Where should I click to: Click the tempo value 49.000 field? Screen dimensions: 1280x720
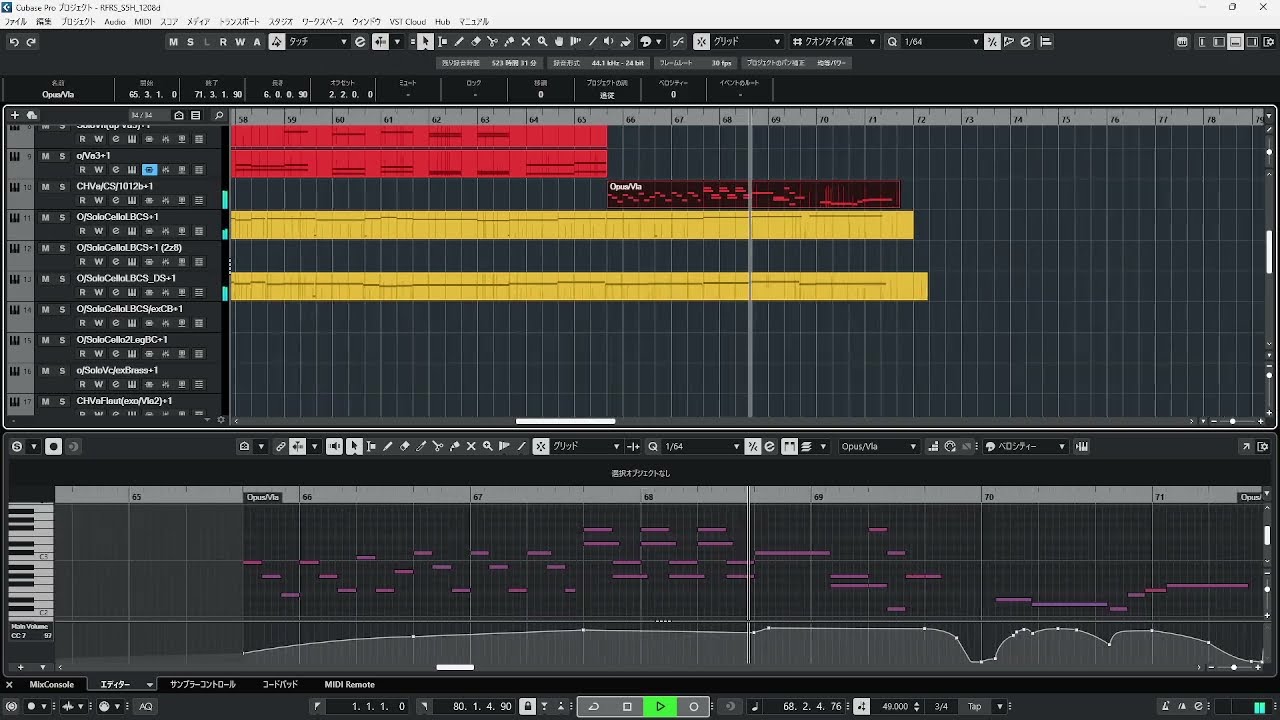click(895, 706)
